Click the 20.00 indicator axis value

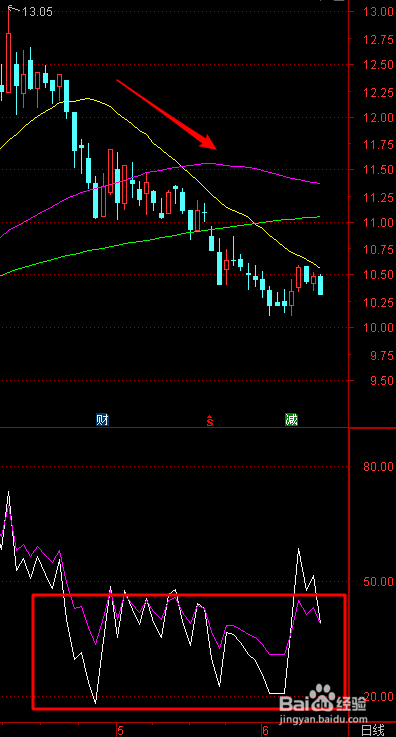pos(378,697)
